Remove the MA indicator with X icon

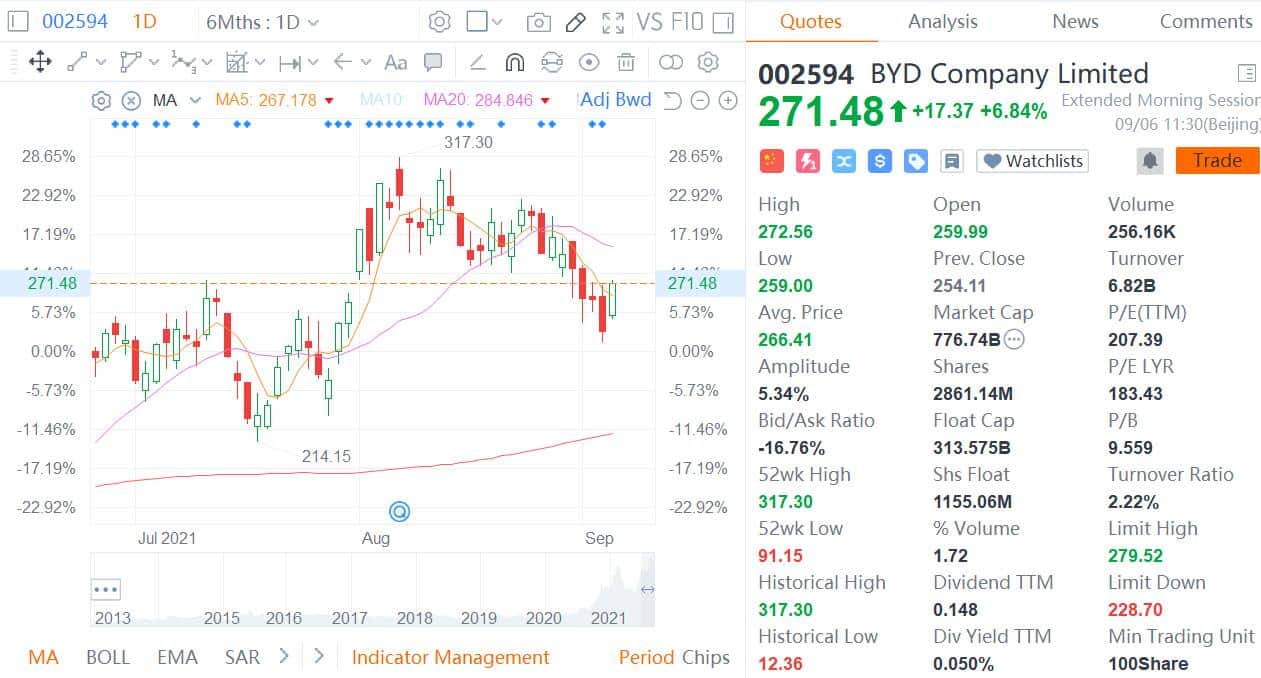tap(131, 100)
